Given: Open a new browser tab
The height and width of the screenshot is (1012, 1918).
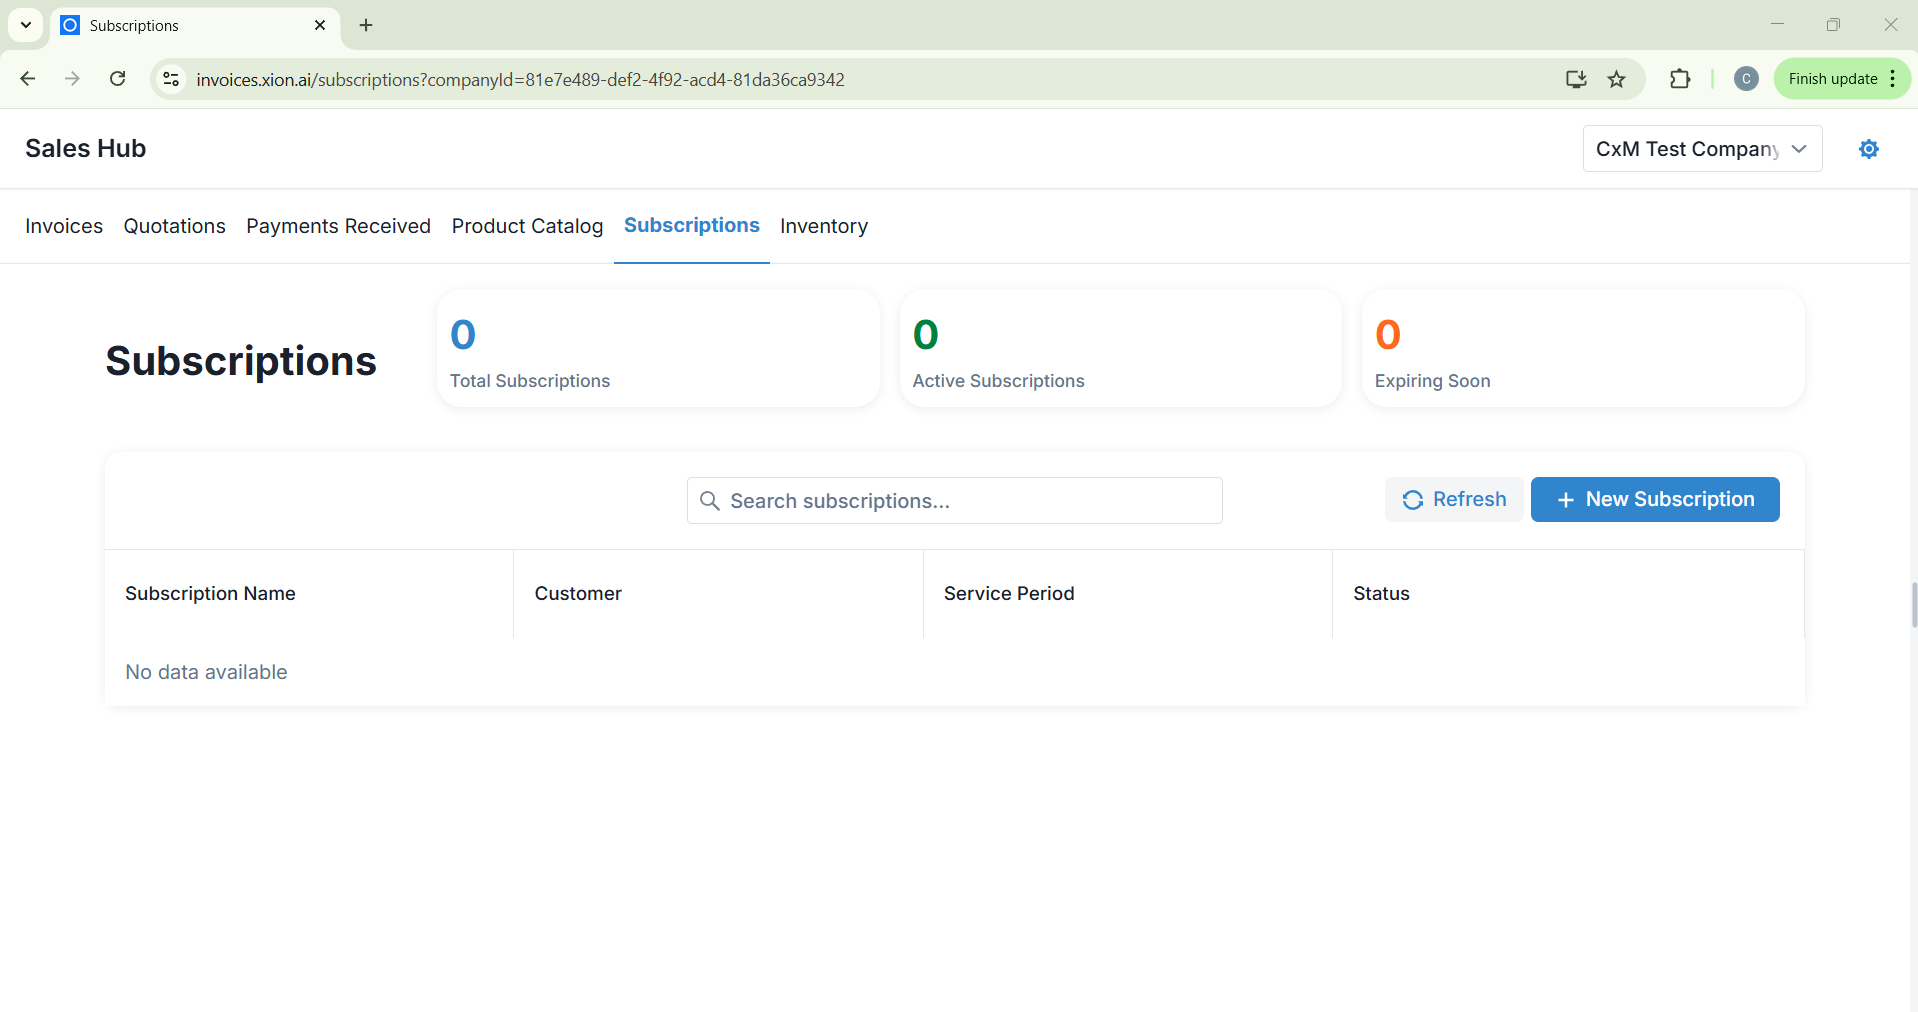Looking at the screenshot, I should [x=366, y=25].
